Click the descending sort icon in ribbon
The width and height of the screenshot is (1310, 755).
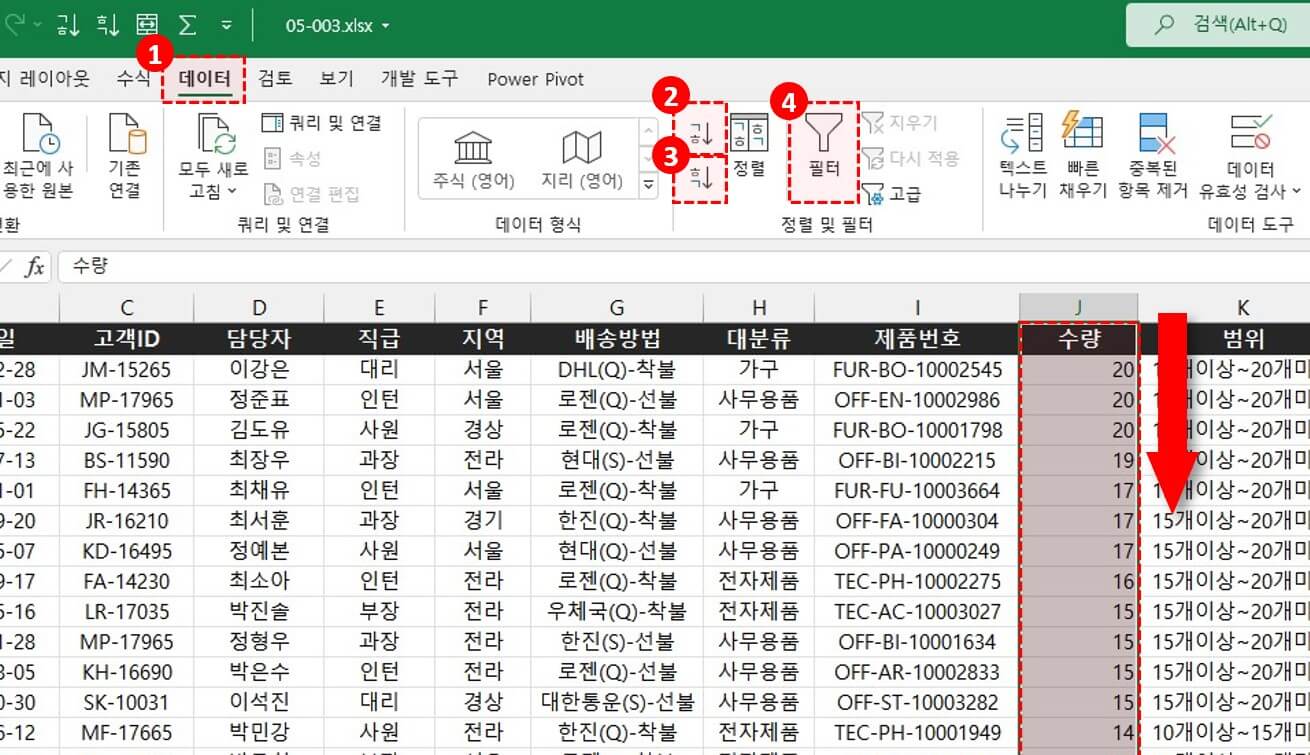point(700,177)
